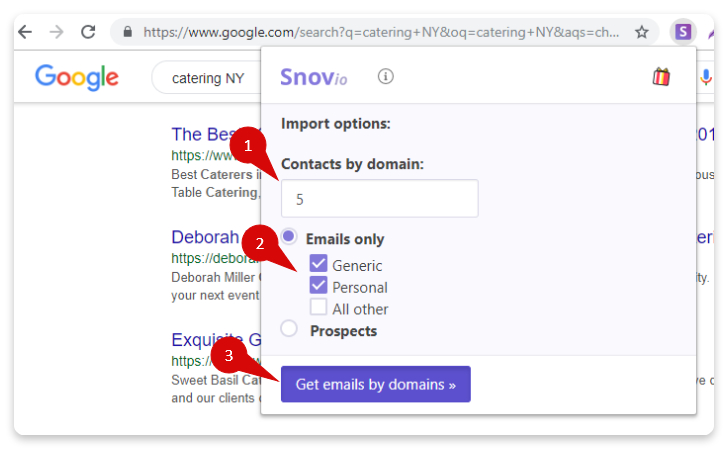The image size is (728, 449).
Task: Uncheck the Generic checkbox
Action: (x=318, y=263)
